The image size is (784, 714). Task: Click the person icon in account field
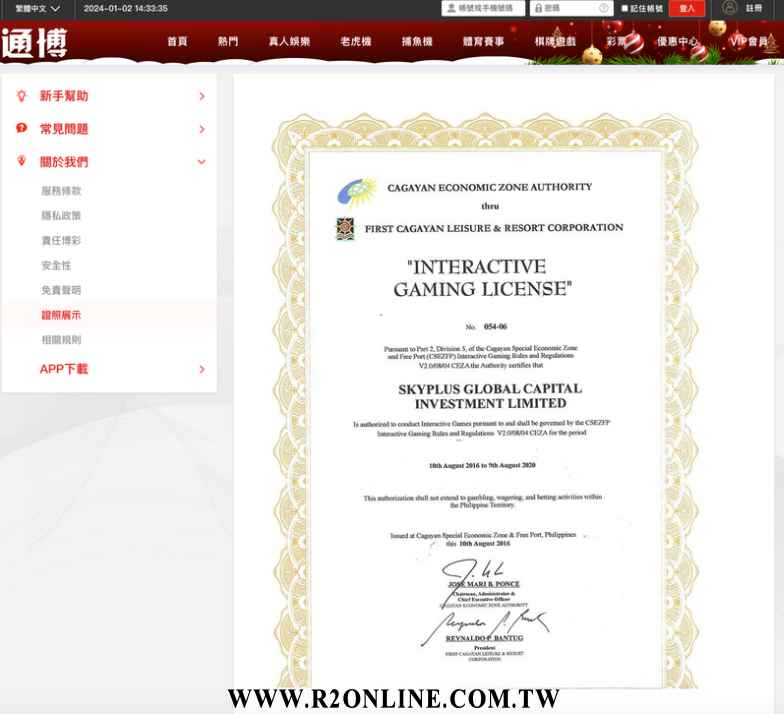coord(451,8)
